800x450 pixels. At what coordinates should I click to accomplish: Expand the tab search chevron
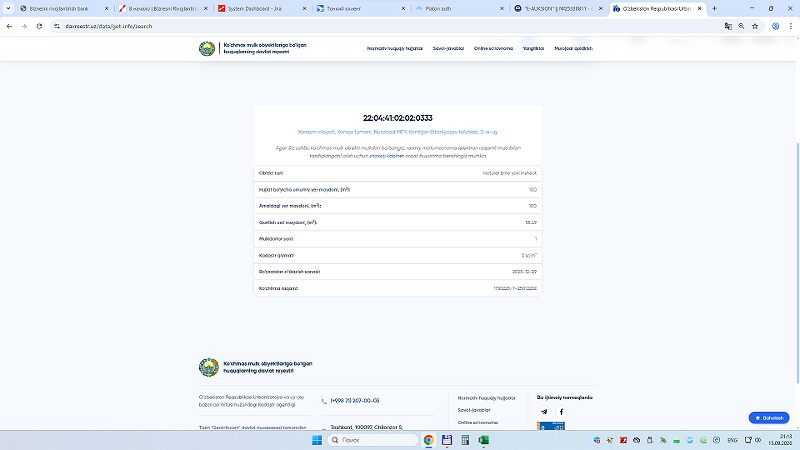(x=8, y=8)
